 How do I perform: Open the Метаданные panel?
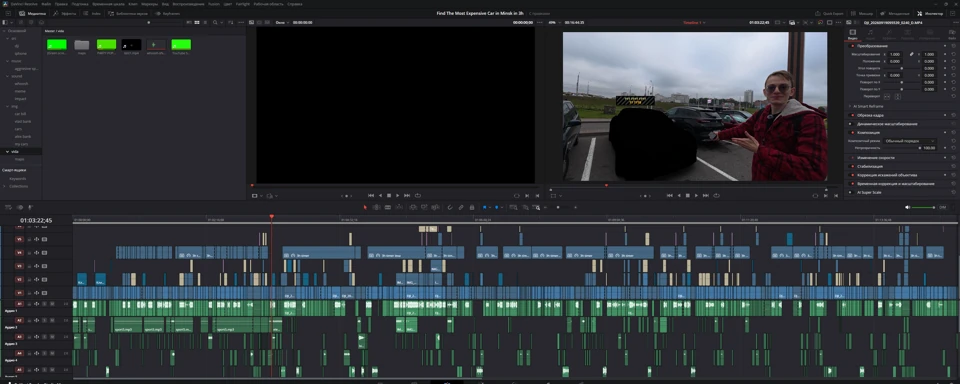pos(896,13)
